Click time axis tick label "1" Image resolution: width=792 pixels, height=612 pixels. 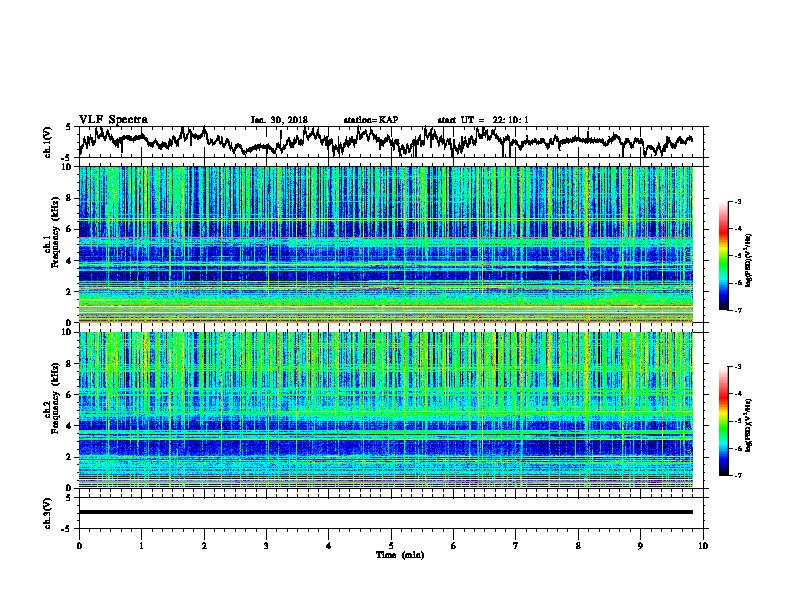141,546
